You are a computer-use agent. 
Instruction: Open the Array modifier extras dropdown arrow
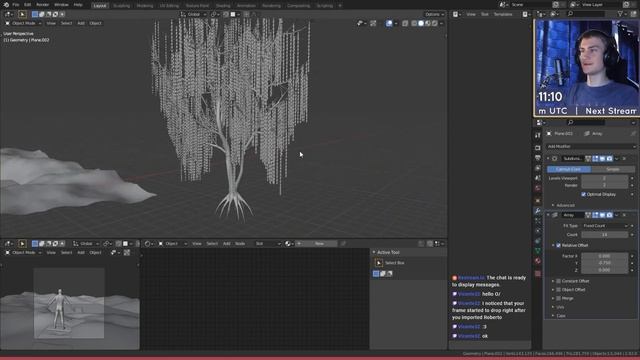617,215
